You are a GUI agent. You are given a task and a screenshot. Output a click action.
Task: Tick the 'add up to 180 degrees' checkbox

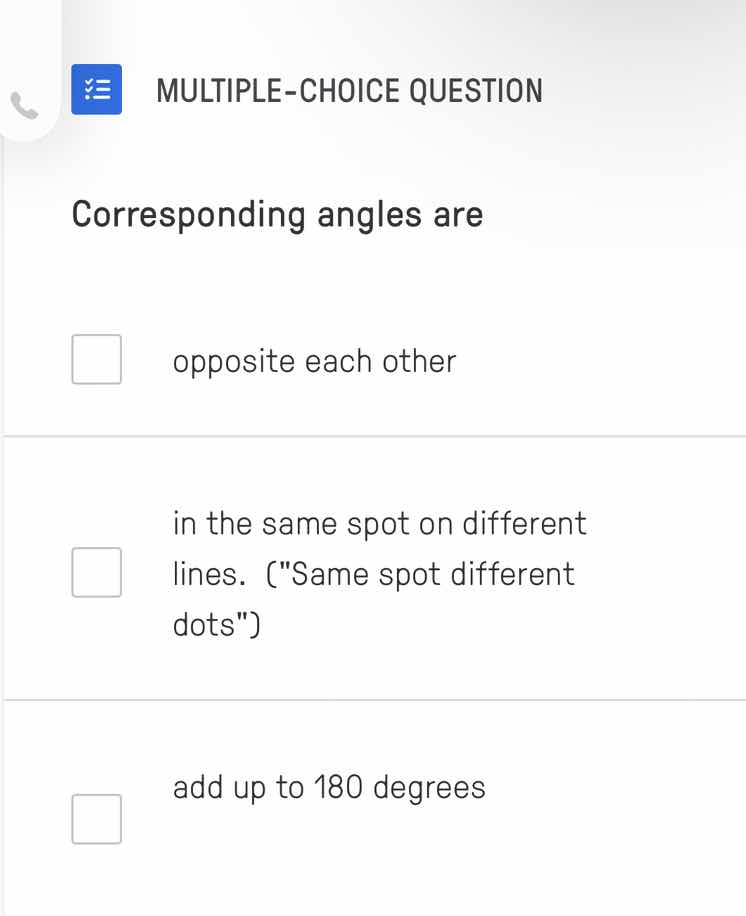click(96, 819)
